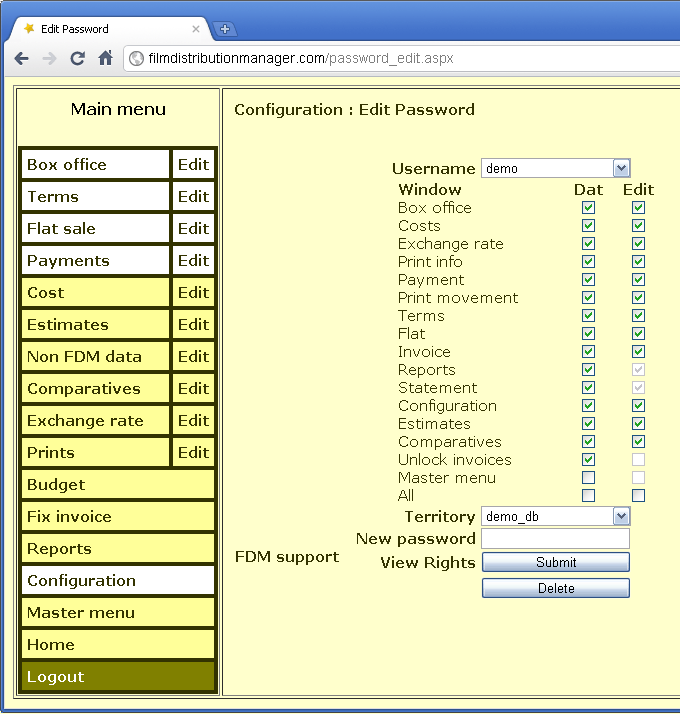Image resolution: width=680 pixels, height=714 pixels.
Task: Uncheck the Costs Edit checkbox
Action: 638,226
